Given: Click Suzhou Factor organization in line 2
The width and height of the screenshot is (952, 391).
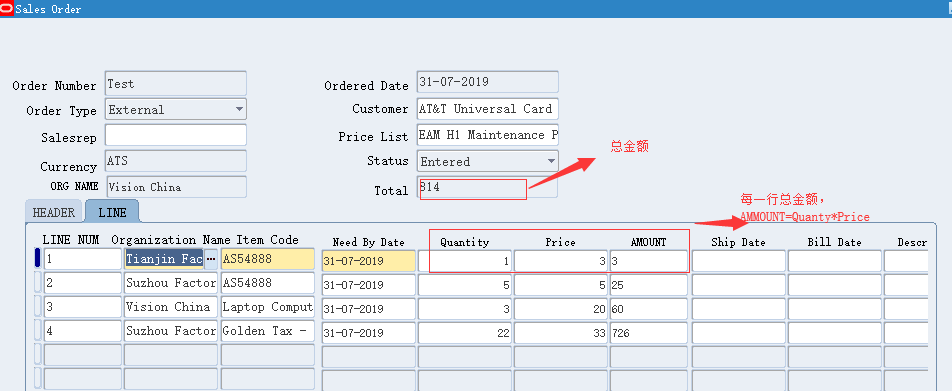Looking at the screenshot, I should (x=171, y=284).
